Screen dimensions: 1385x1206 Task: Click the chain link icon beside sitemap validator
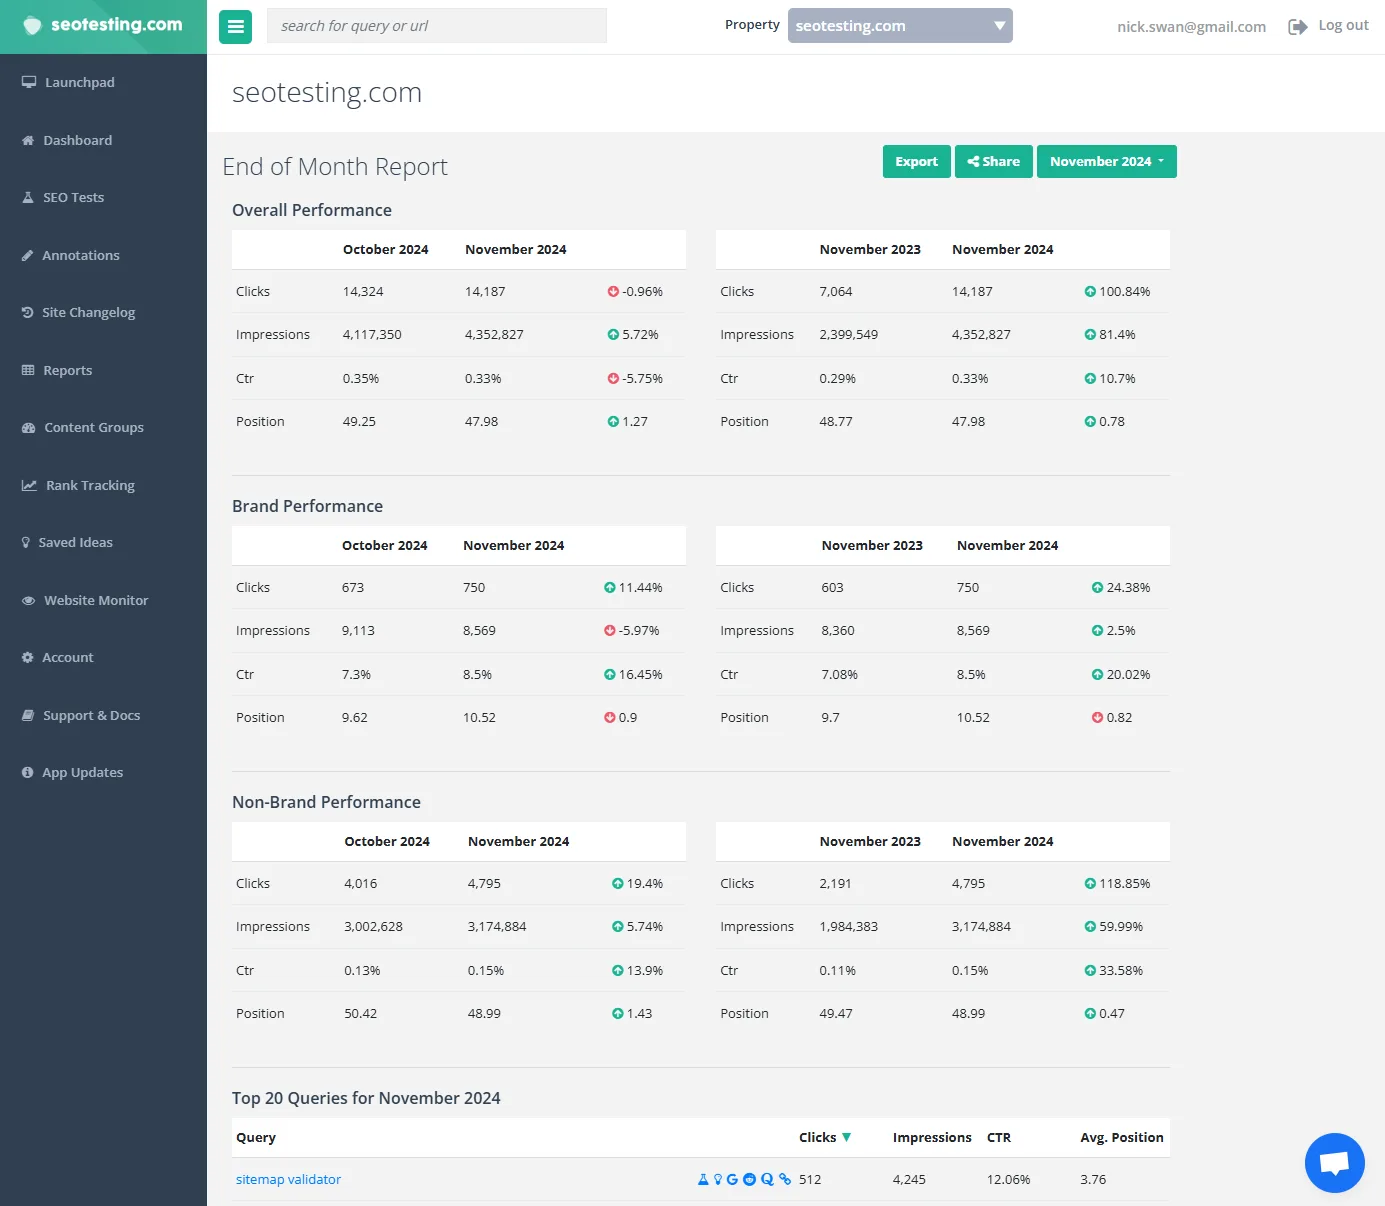[x=784, y=1179]
